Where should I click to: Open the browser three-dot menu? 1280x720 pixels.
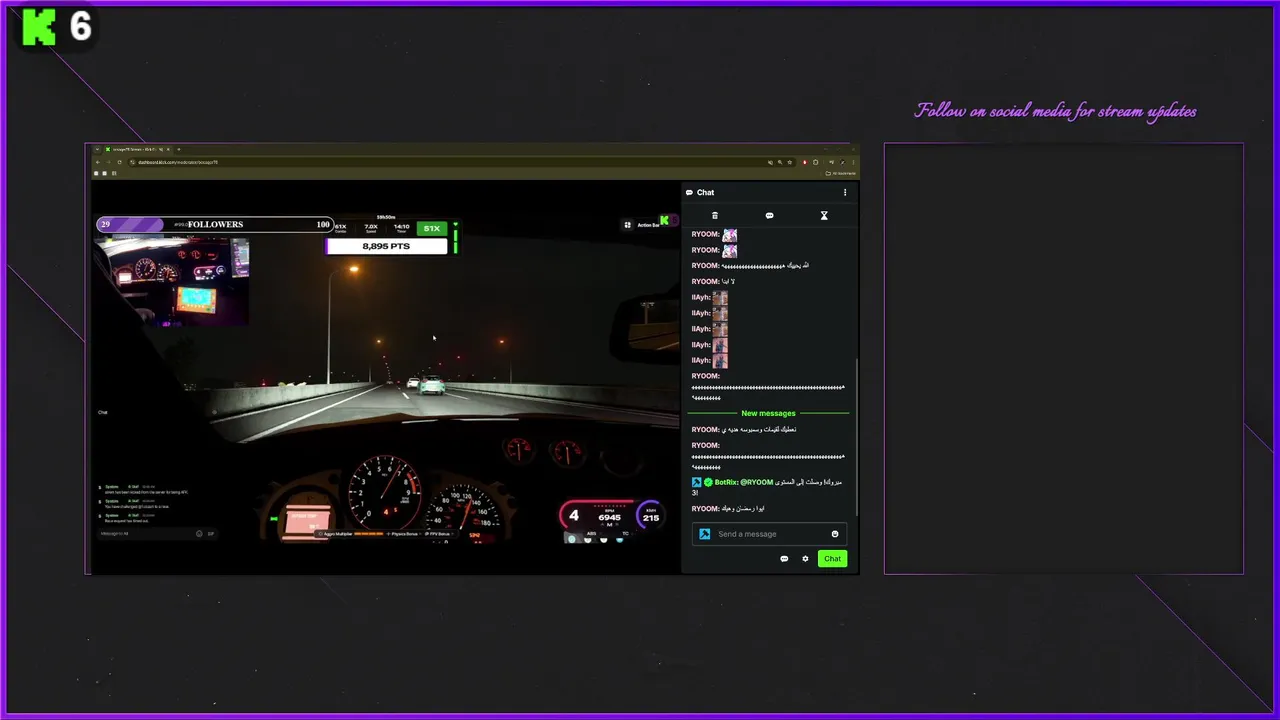[852, 162]
